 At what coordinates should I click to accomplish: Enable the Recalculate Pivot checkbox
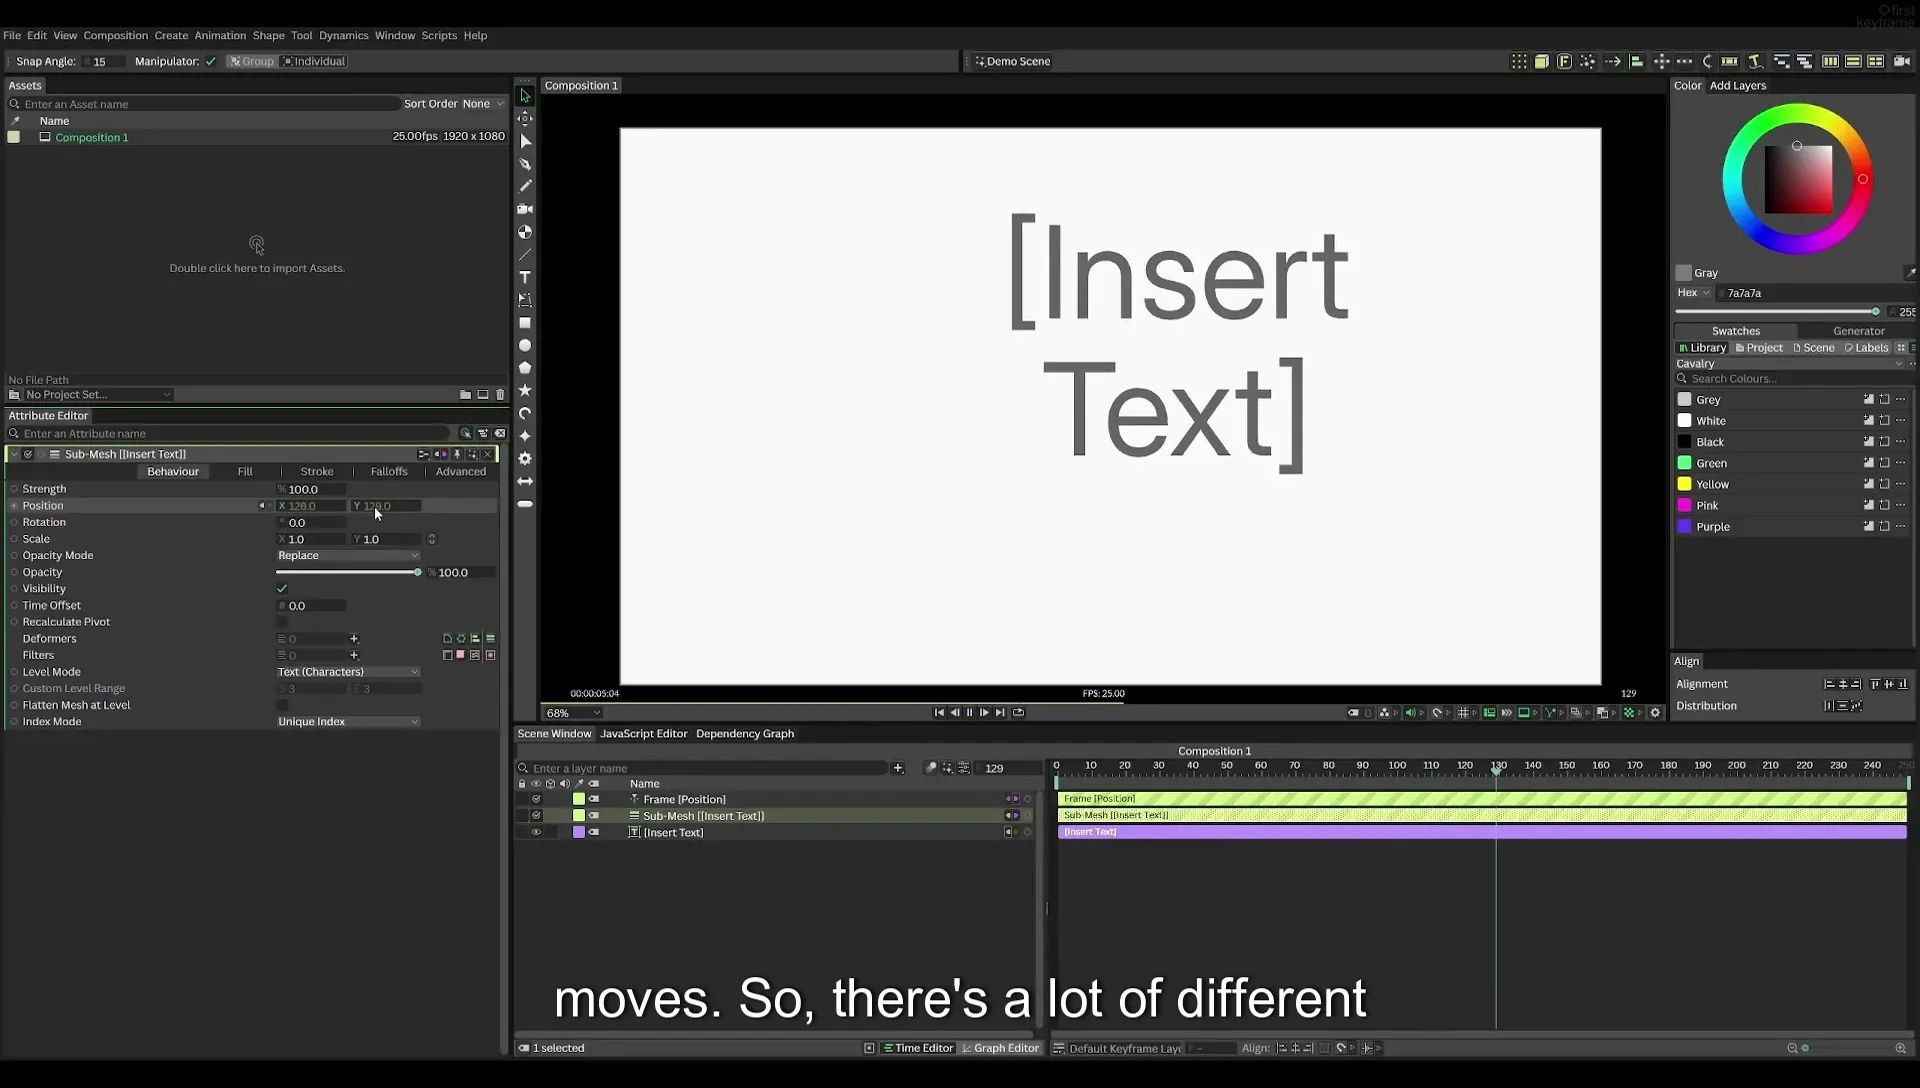[282, 622]
